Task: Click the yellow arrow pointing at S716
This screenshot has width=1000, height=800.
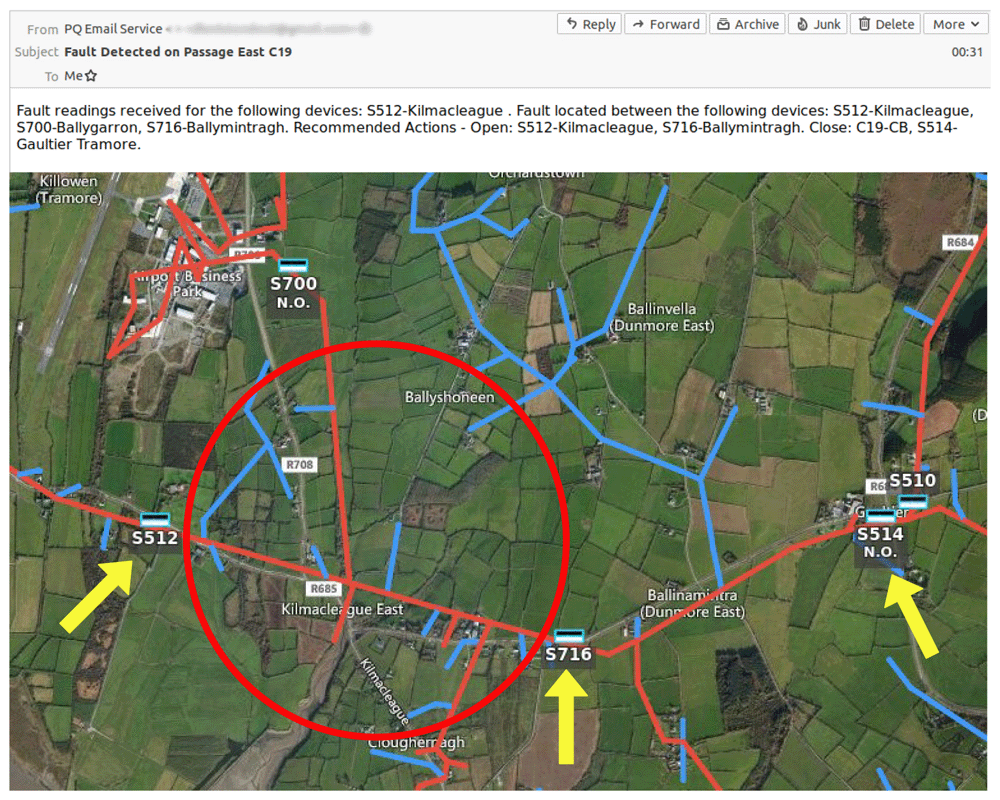Action: [x=566, y=717]
